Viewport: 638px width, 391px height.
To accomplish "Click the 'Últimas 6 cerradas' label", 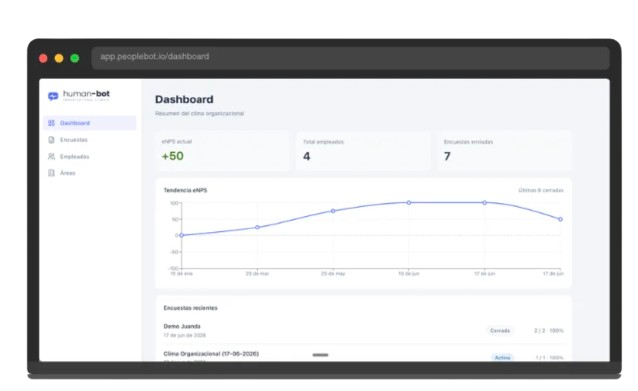I will tap(541, 190).
